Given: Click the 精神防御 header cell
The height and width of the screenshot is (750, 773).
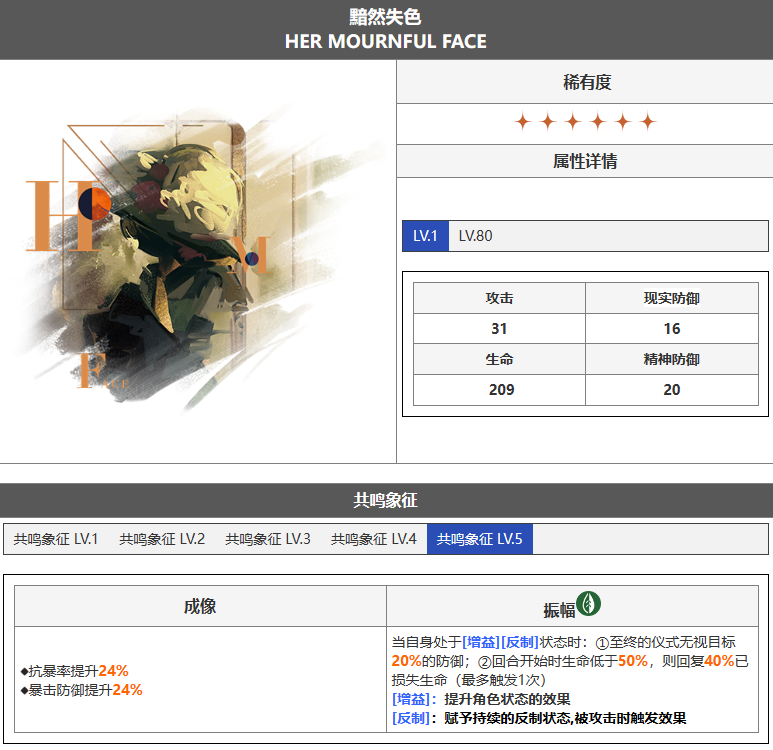Looking at the screenshot, I should coord(671,359).
